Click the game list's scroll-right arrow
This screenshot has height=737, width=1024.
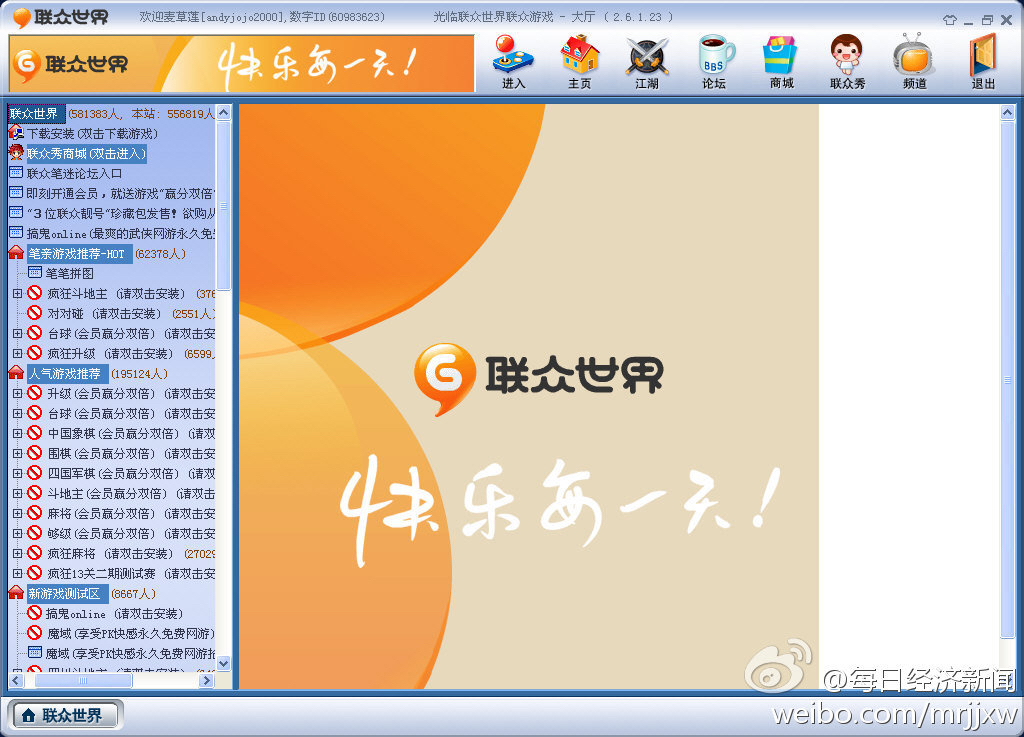point(206,680)
